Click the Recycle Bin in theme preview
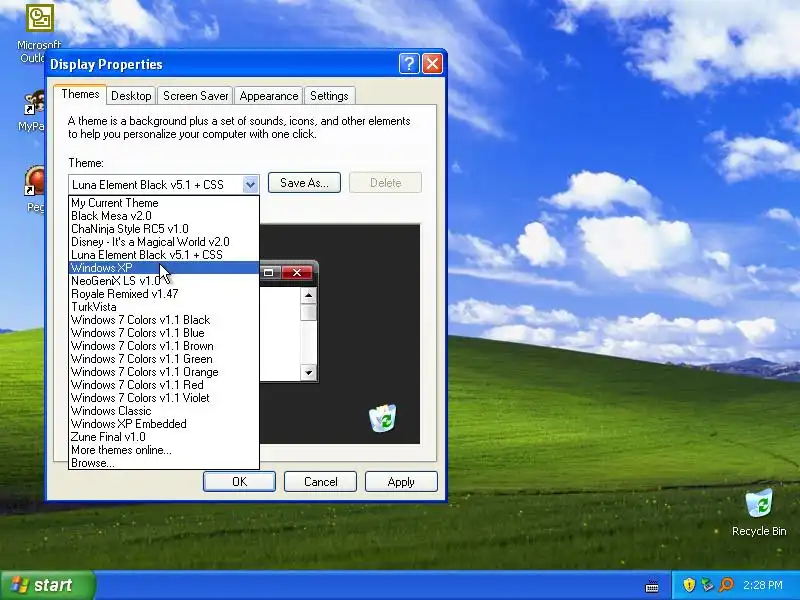 tap(383, 418)
